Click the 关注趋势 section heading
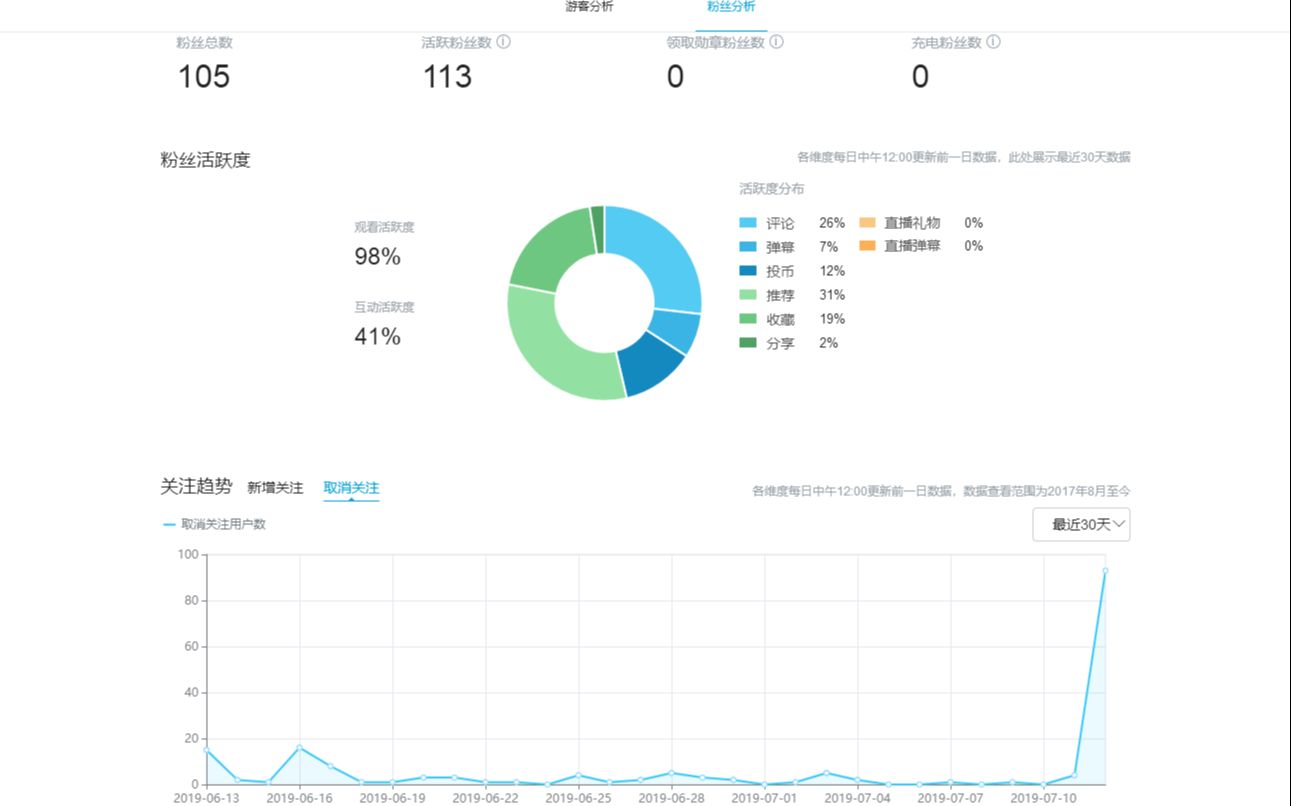 tap(196, 487)
